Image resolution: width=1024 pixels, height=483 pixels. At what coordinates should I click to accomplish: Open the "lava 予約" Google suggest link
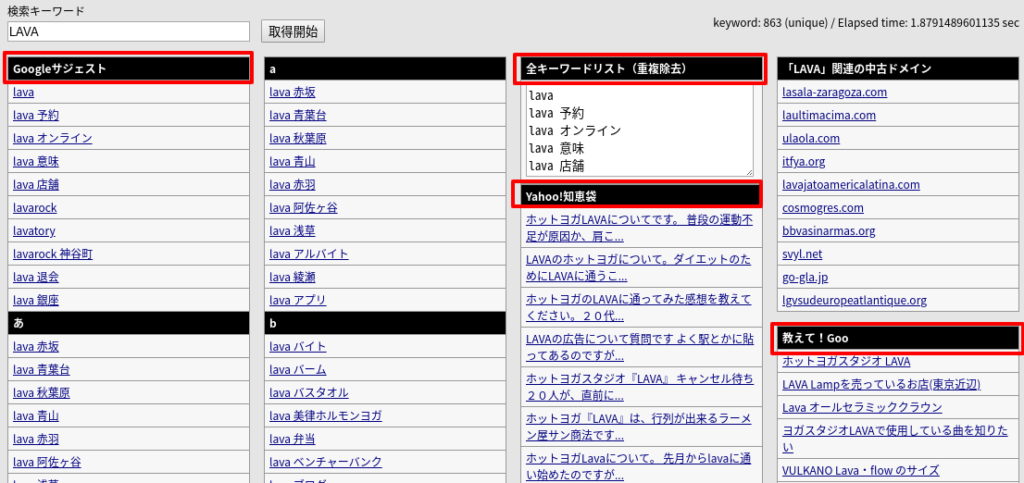[36, 116]
